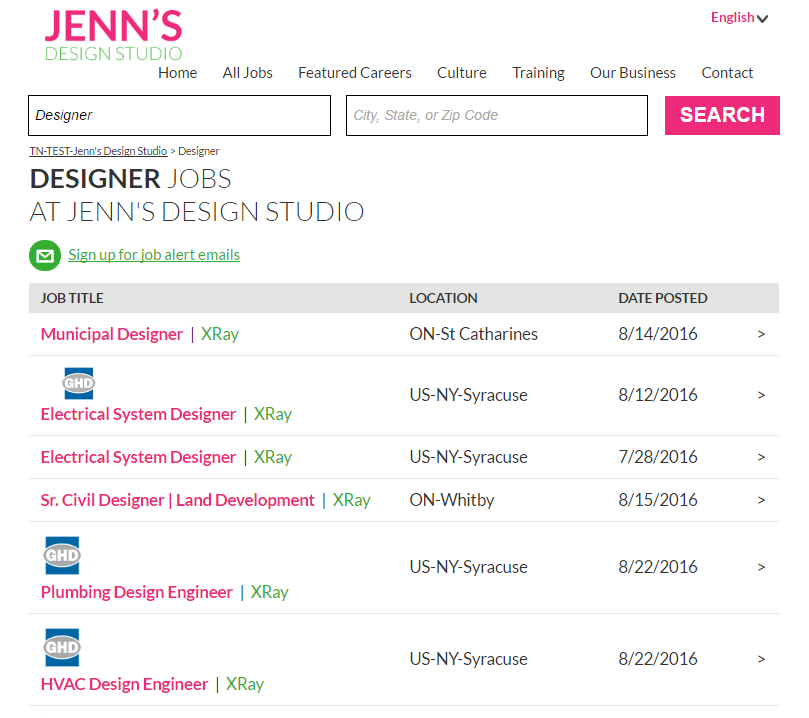Select Contact in the navigation bar
Screen dimensions: 809x718
click(727, 73)
